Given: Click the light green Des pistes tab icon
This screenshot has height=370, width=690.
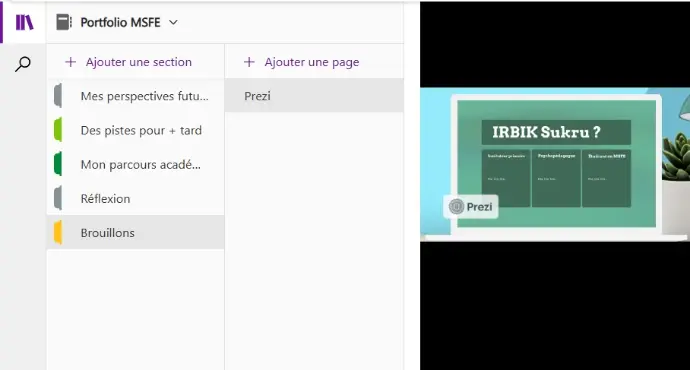Looking at the screenshot, I should (x=58, y=130).
